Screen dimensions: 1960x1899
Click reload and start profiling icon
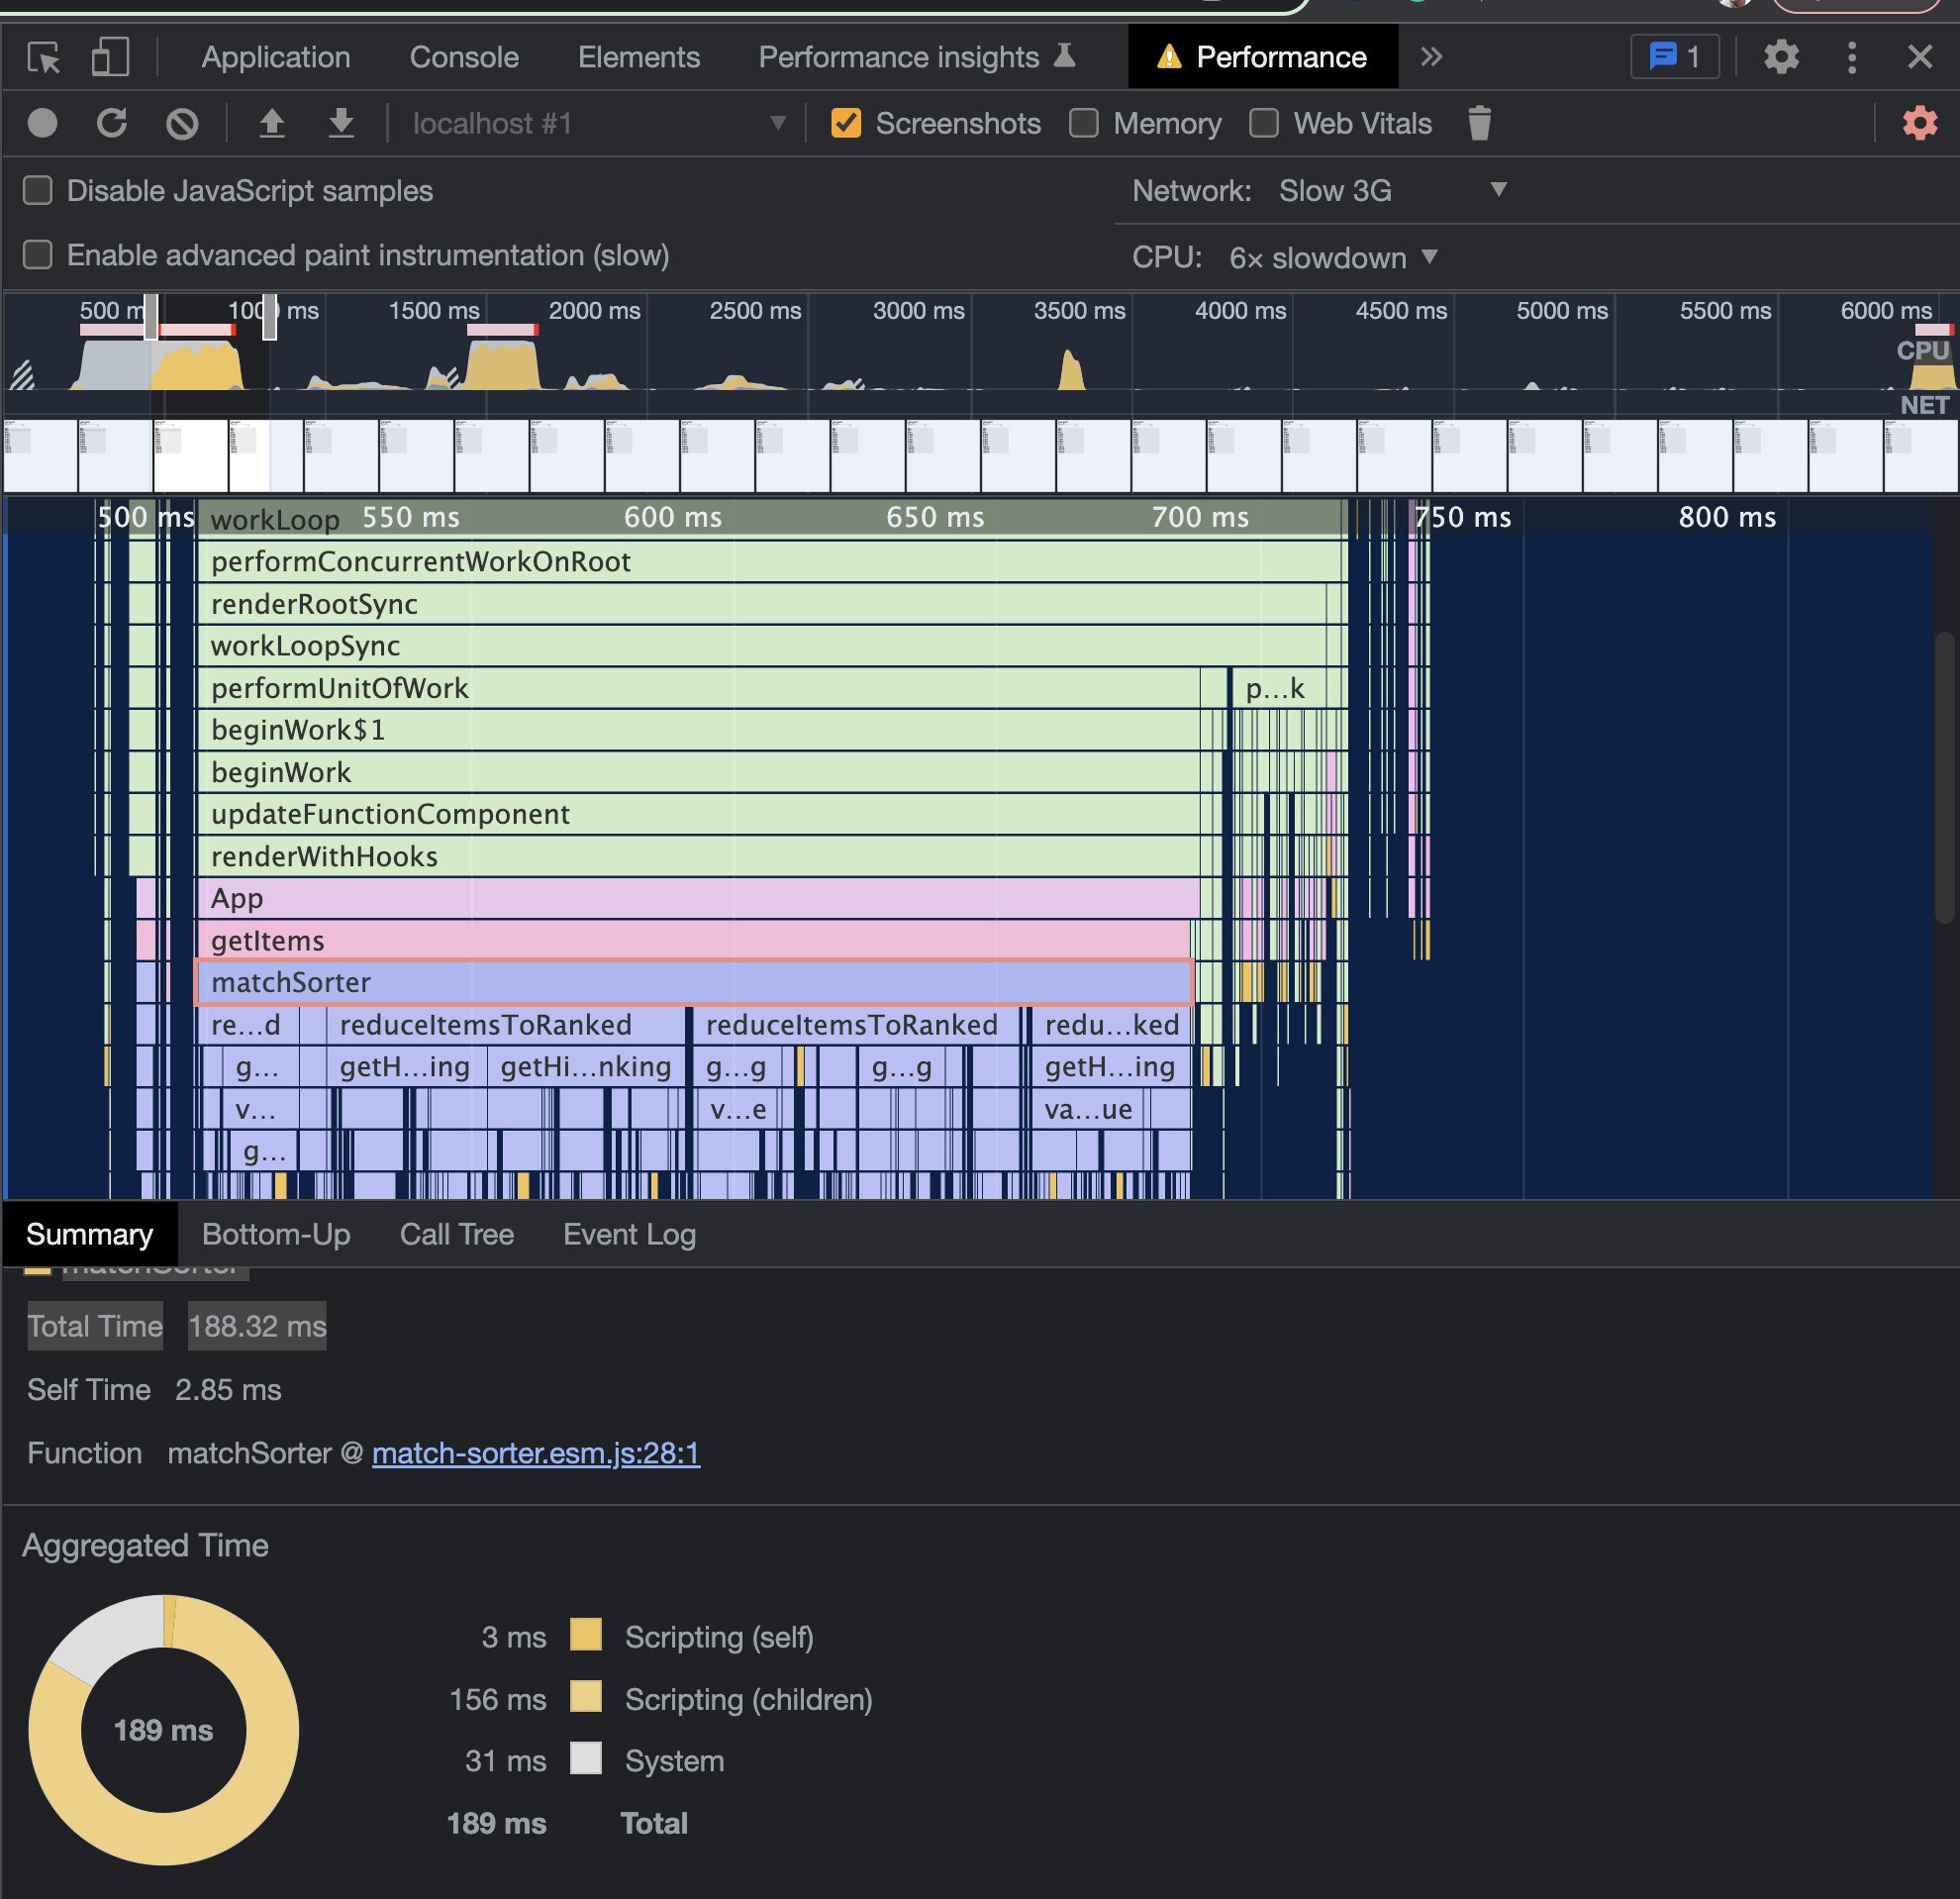click(112, 123)
